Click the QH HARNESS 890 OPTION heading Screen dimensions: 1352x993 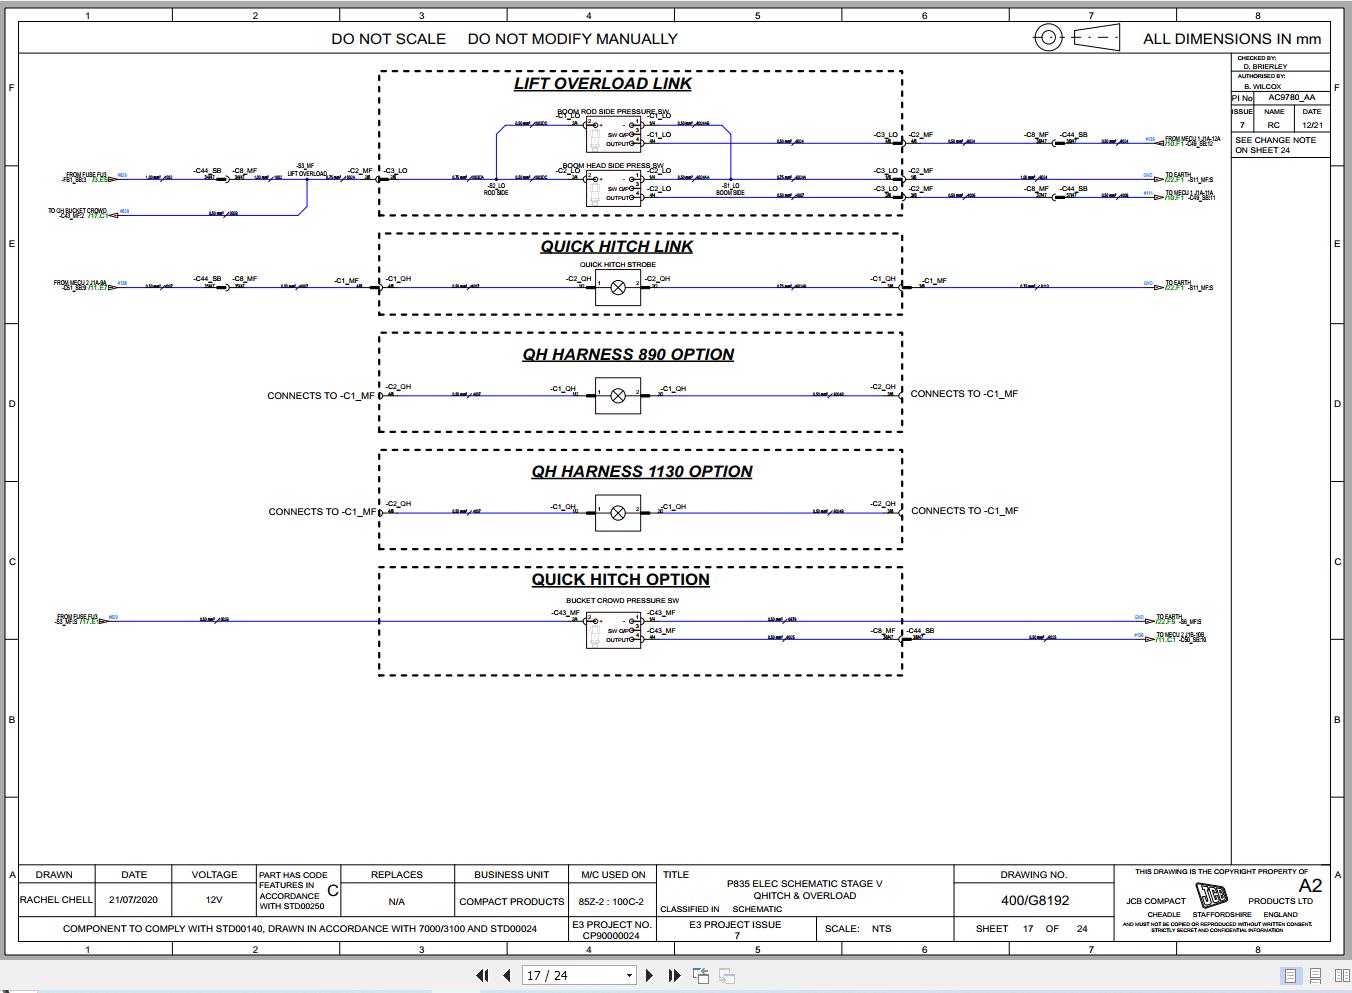[x=628, y=355]
